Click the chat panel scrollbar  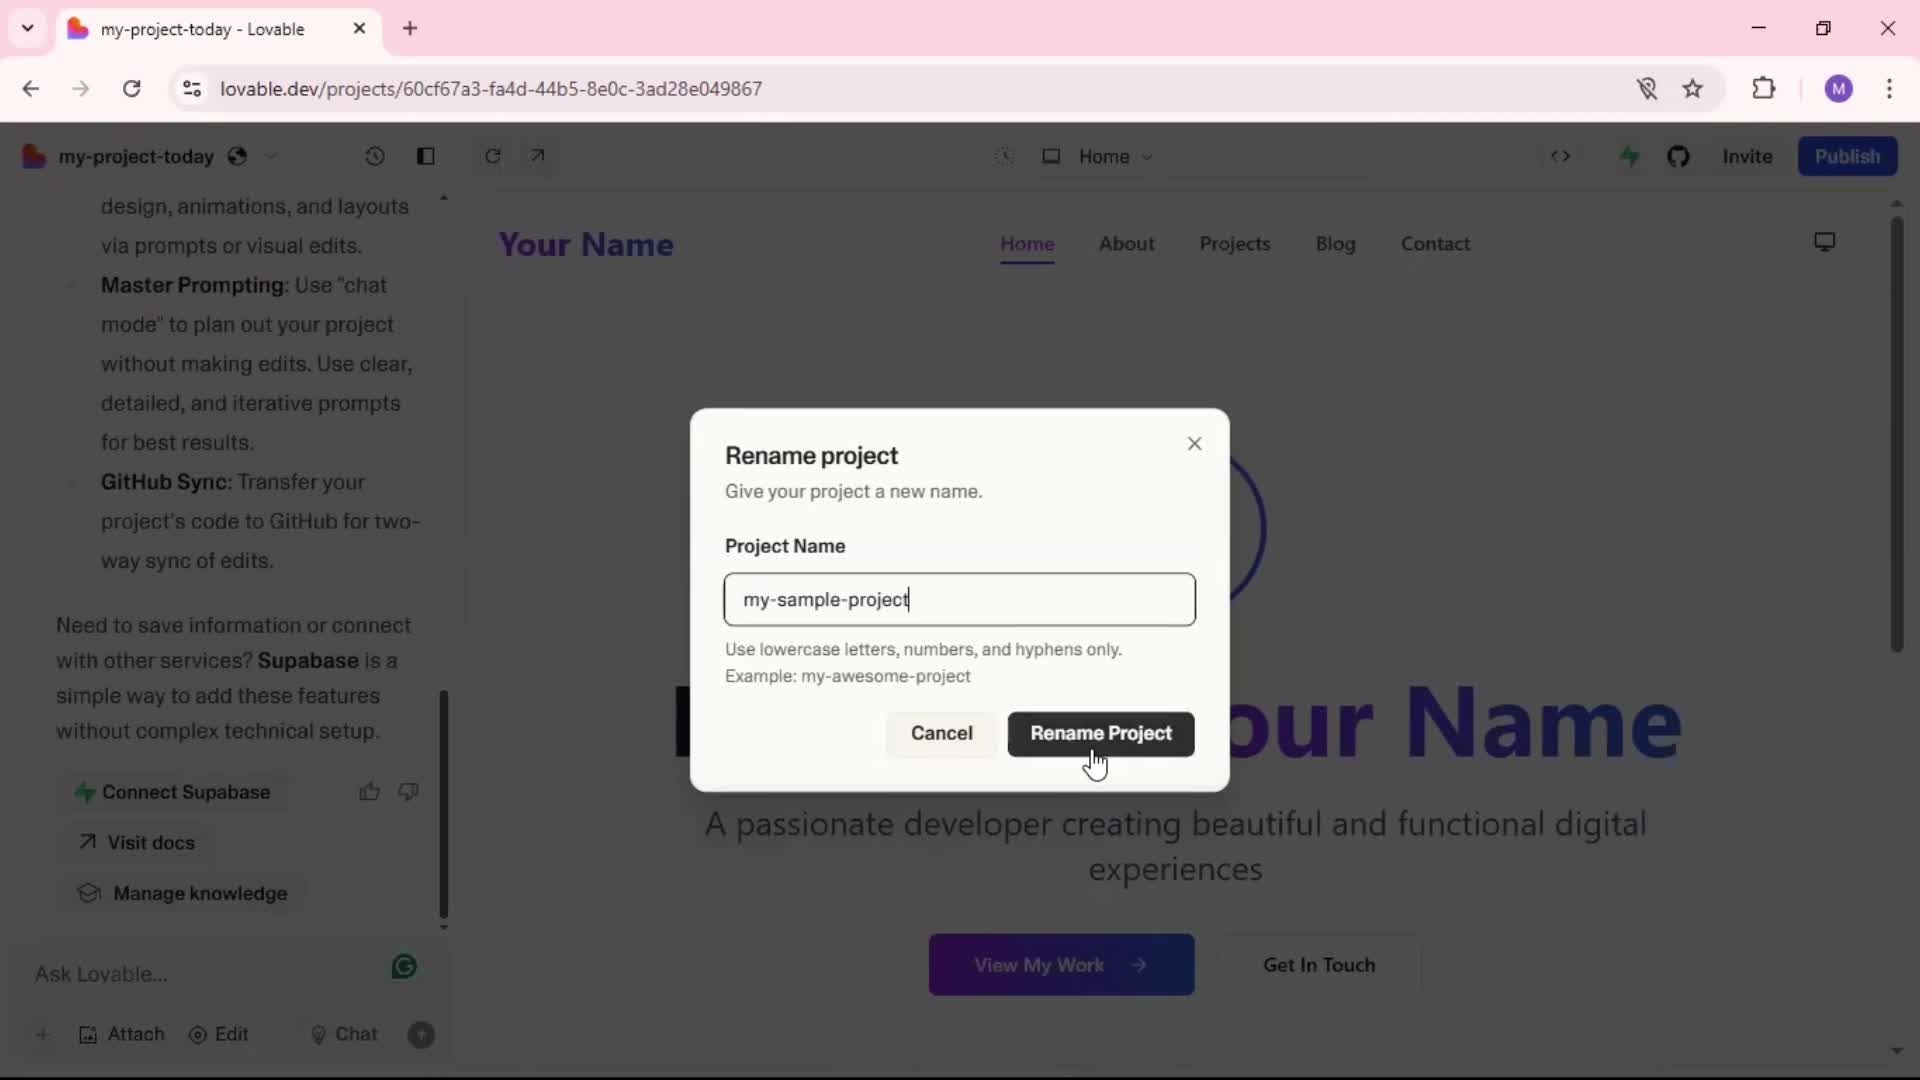coord(443,803)
